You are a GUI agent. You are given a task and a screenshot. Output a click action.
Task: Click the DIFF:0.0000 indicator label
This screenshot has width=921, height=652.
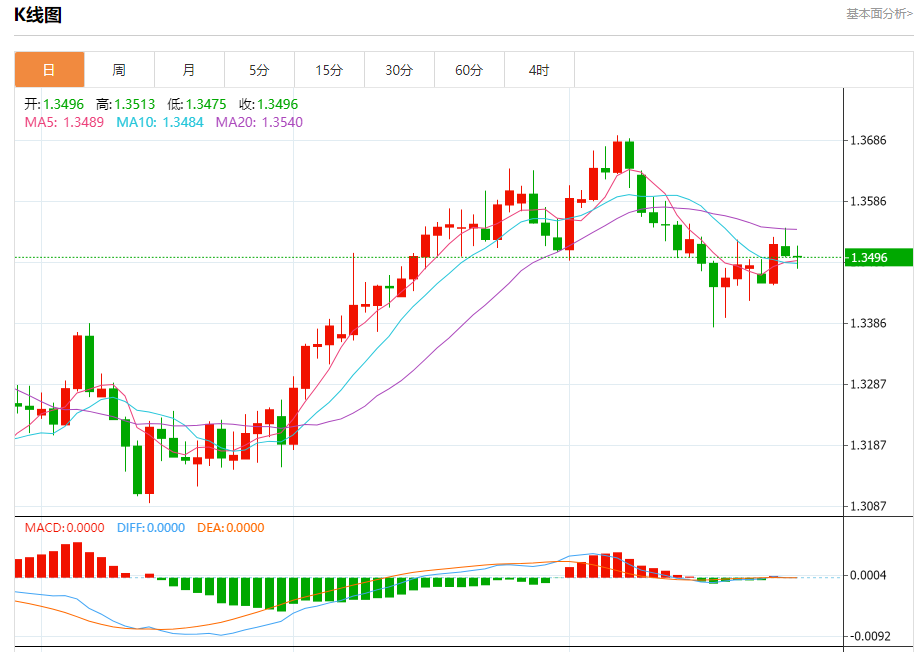151,527
